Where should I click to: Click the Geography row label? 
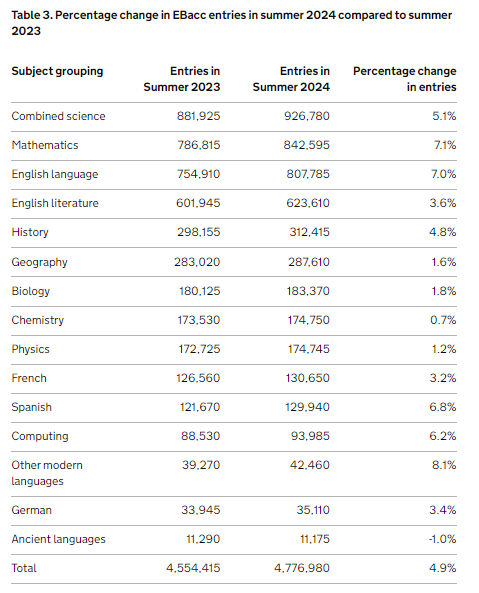click(x=39, y=262)
